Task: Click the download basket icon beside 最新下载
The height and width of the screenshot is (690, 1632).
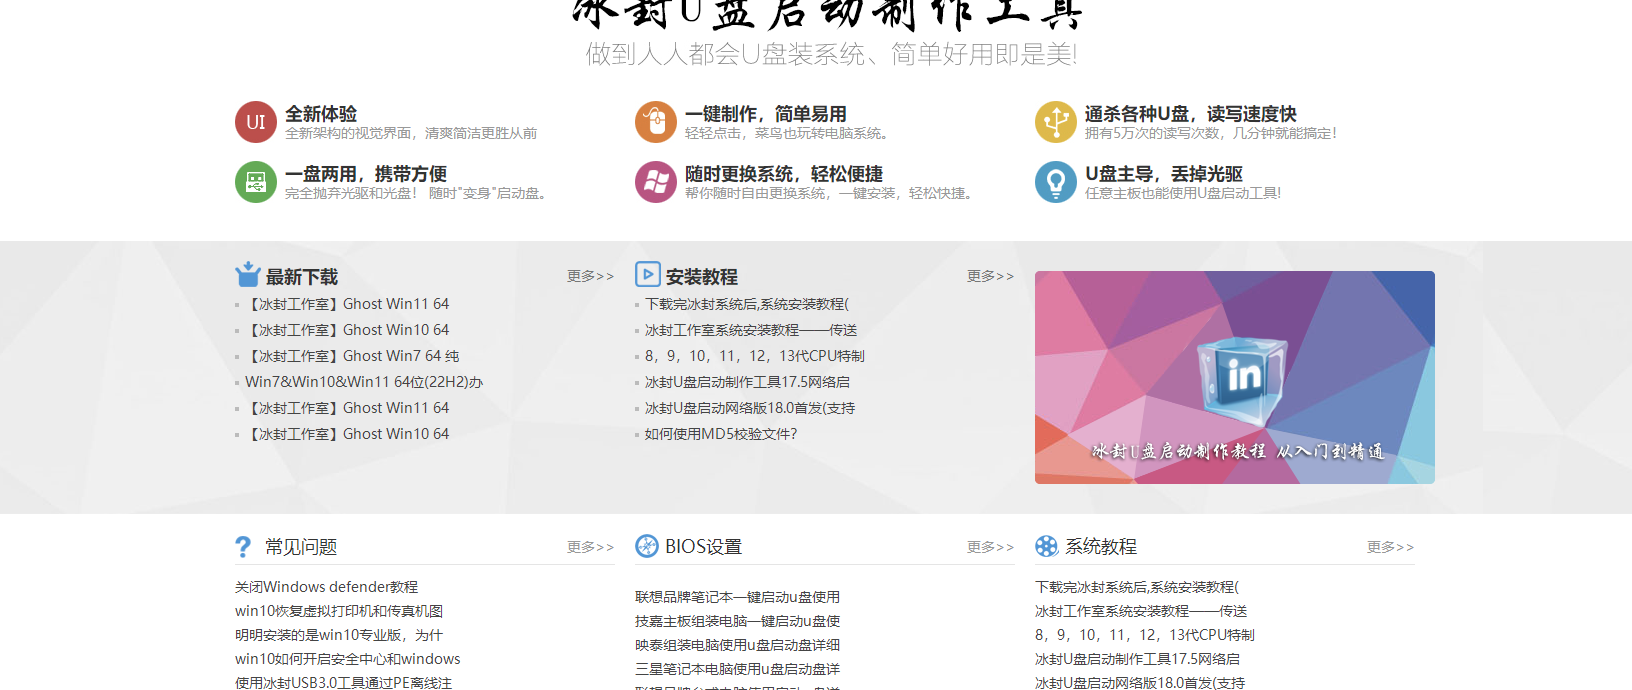Action: (248, 274)
